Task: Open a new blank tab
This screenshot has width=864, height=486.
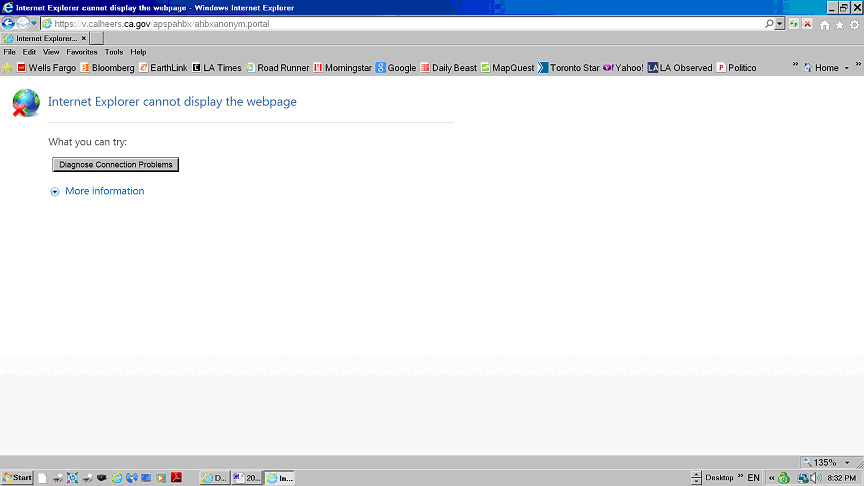Action: coord(97,38)
